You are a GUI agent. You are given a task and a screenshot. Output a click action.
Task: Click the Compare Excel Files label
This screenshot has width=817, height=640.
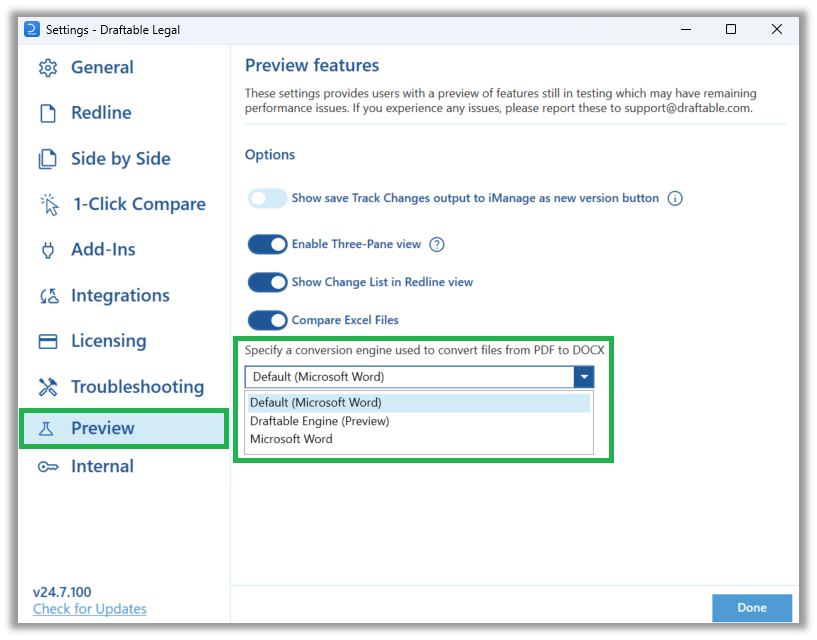click(x=345, y=320)
